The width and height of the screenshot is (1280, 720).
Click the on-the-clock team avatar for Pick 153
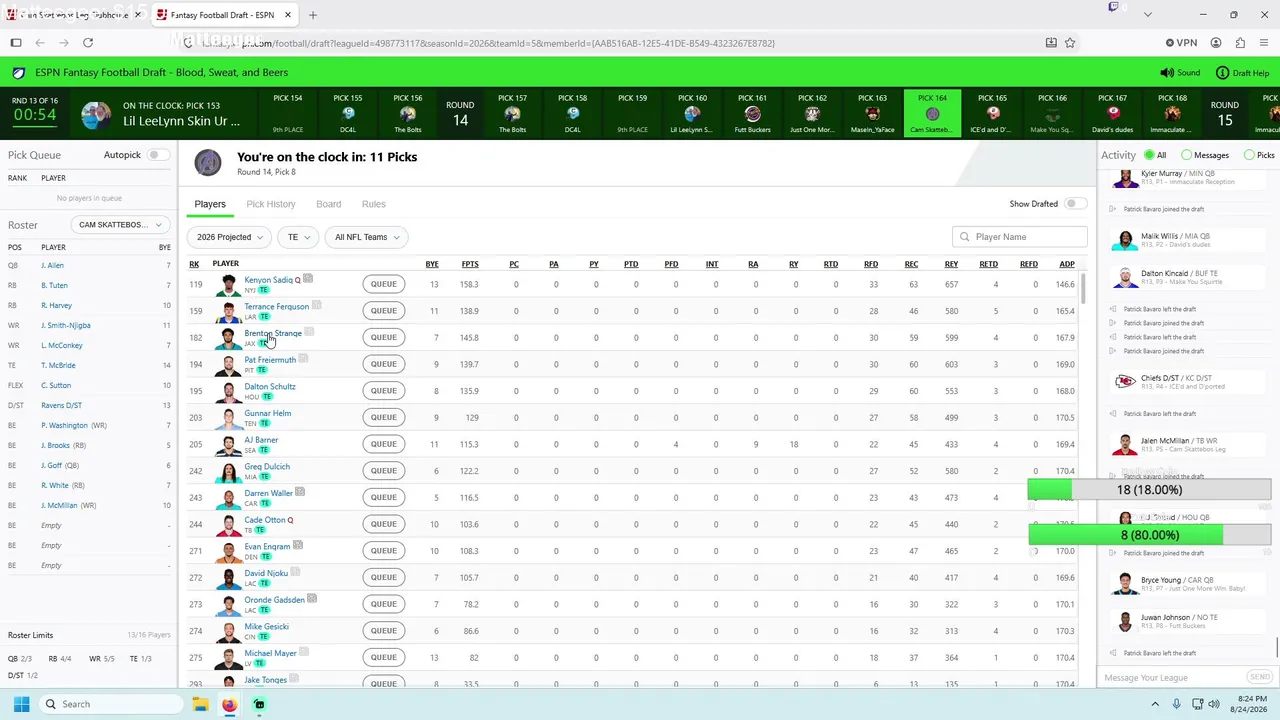pos(96,115)
